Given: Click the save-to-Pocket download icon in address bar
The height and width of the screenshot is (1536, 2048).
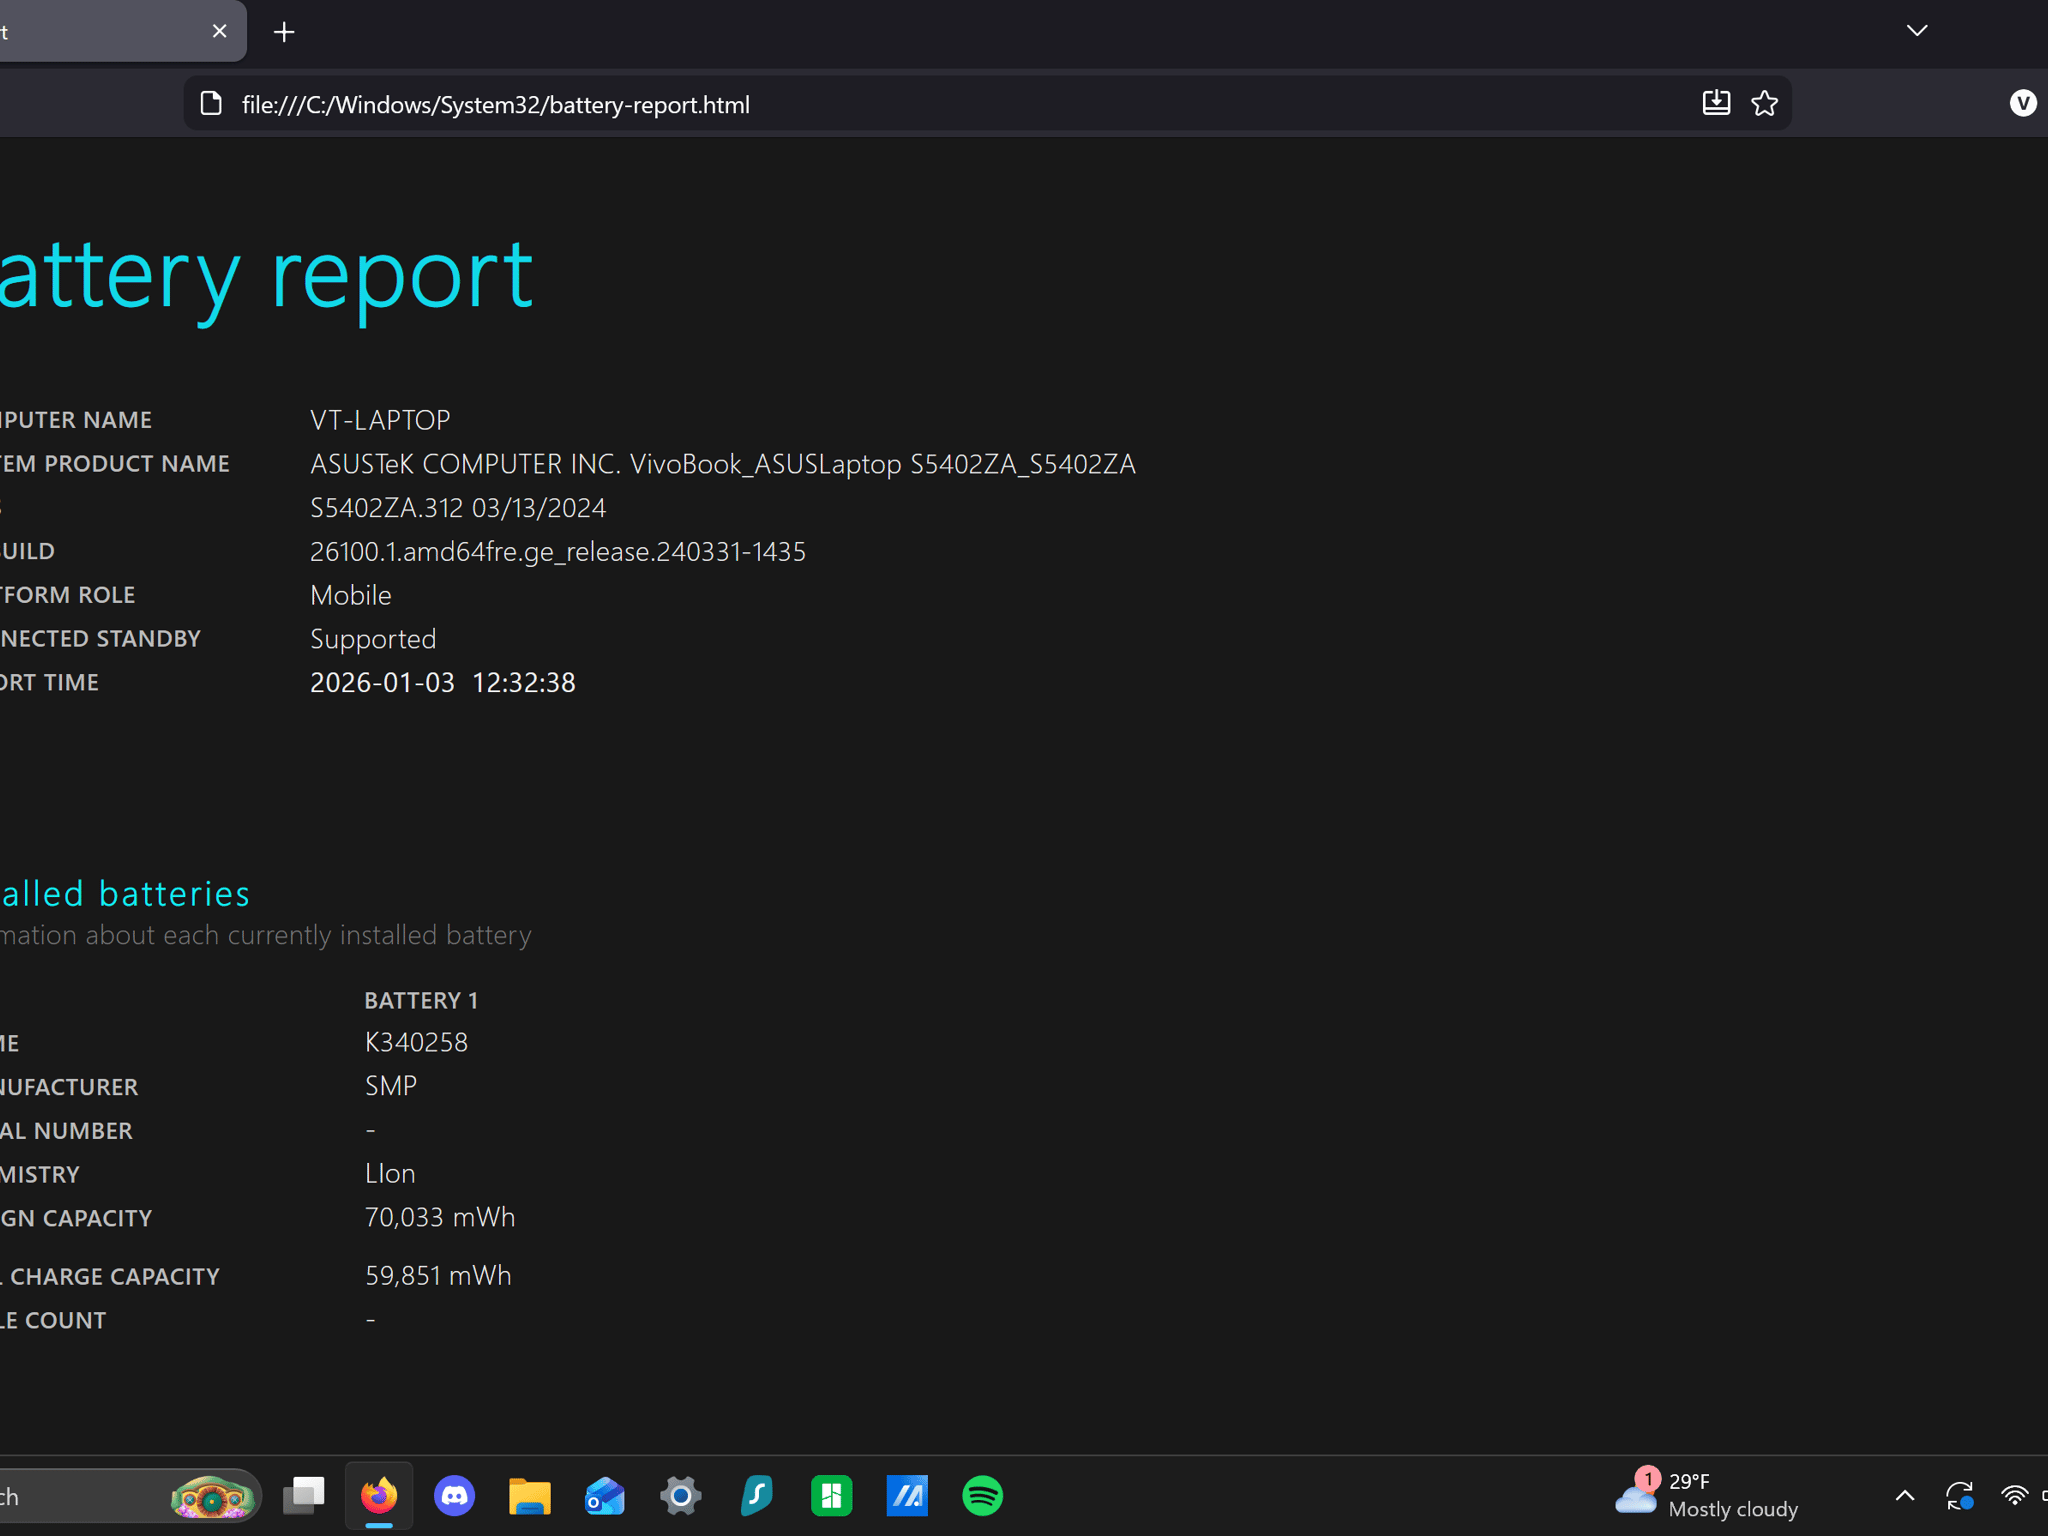Looking at the screenshot, I should tap(1716, 103).
